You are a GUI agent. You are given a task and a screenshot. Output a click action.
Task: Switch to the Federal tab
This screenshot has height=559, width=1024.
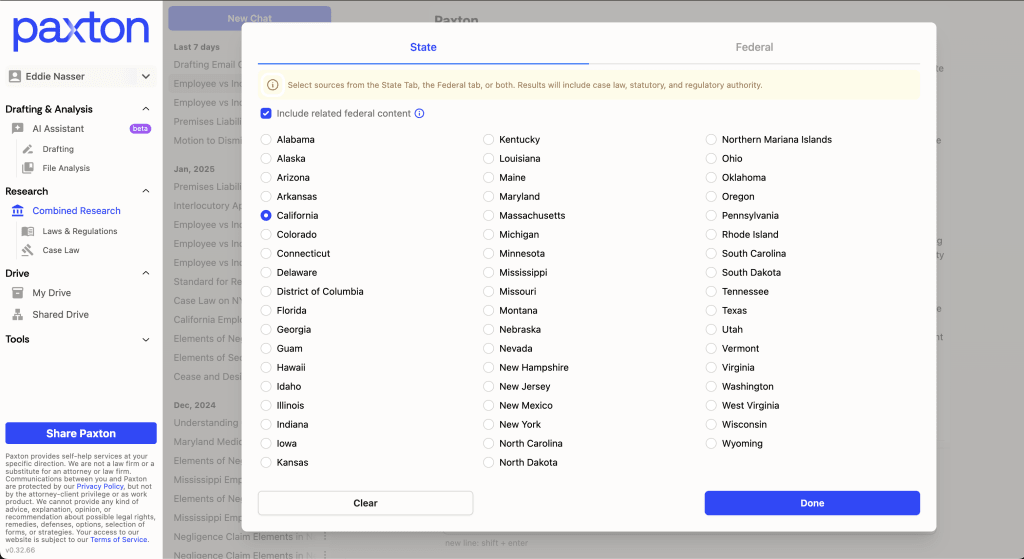[754, 47]
